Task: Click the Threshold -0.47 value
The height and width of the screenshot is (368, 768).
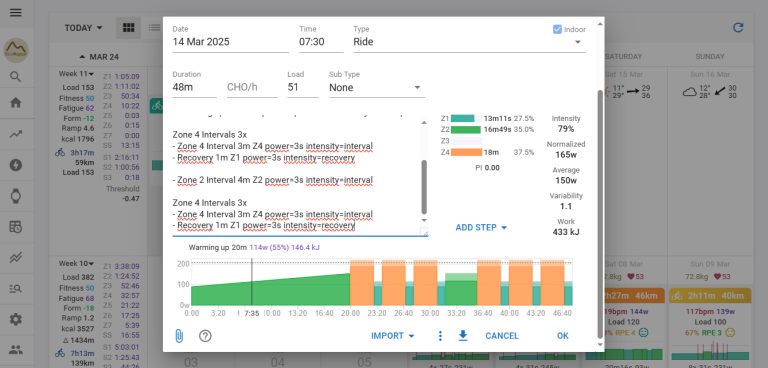Action: pyautogui.click(x=131, y=198)
